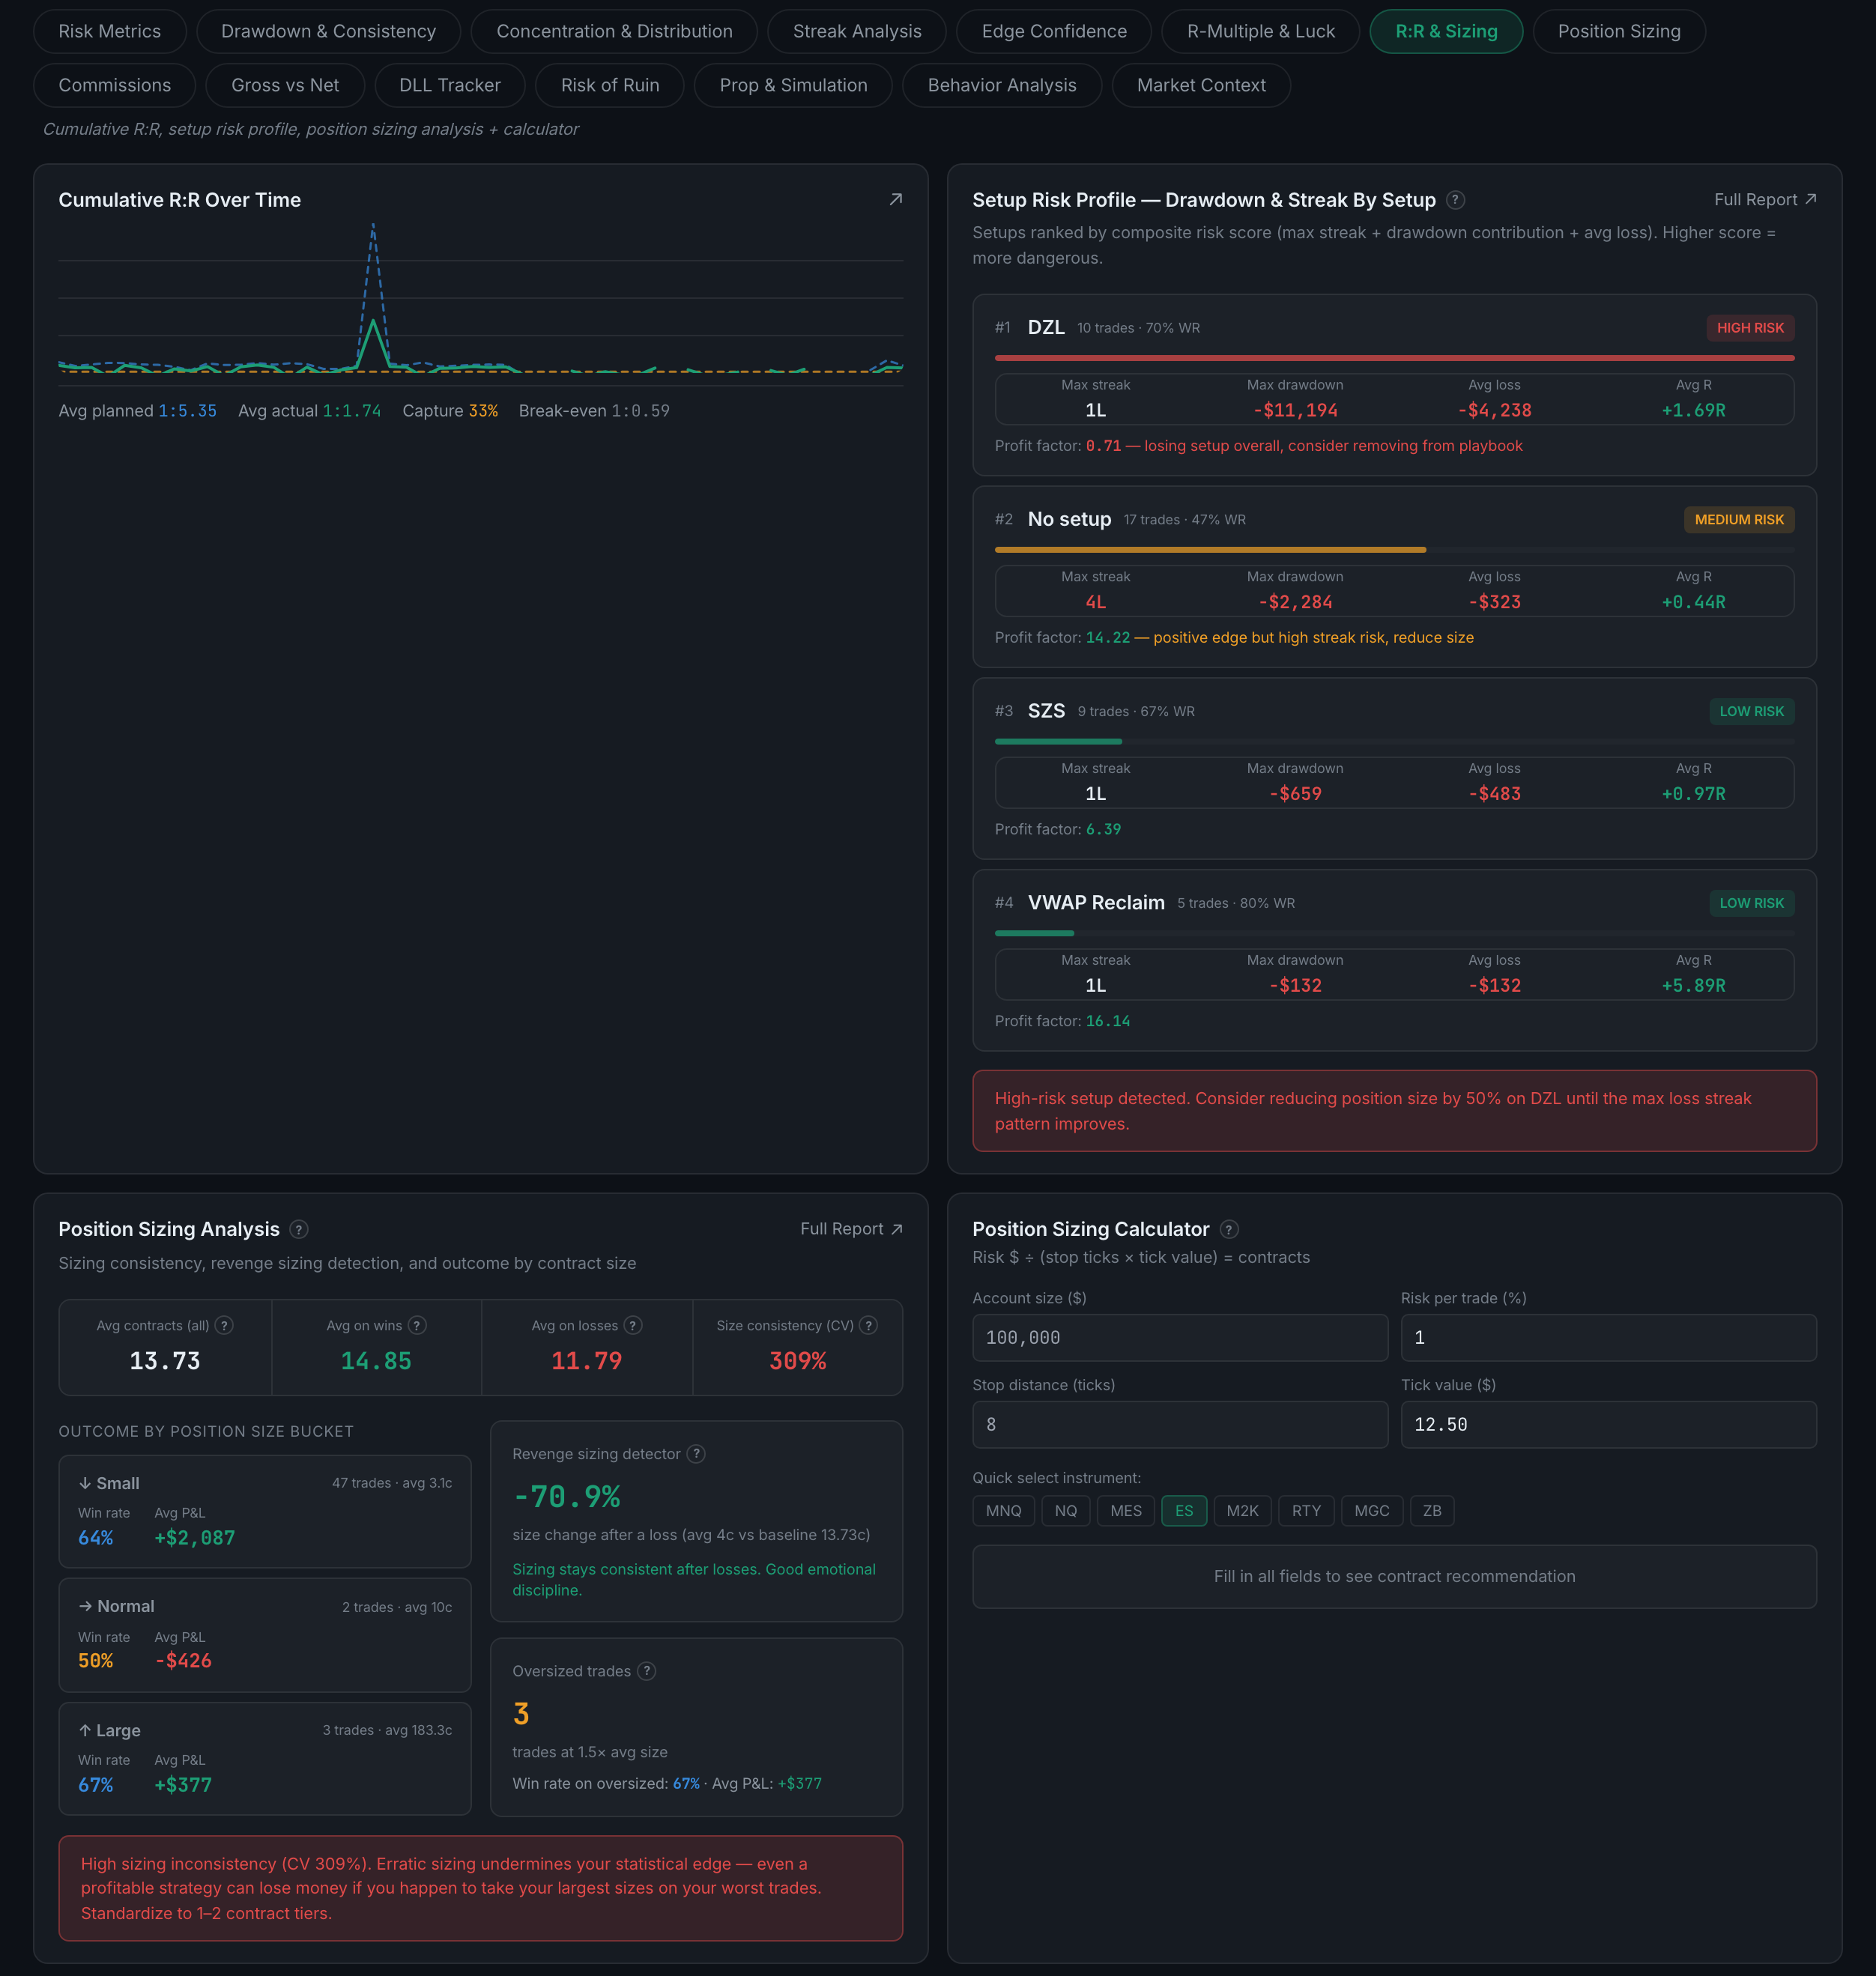This screenshot has height=1976, width=1876.
Task: Open help icon for Avg contracts (all)
Action: [224, 1325]
